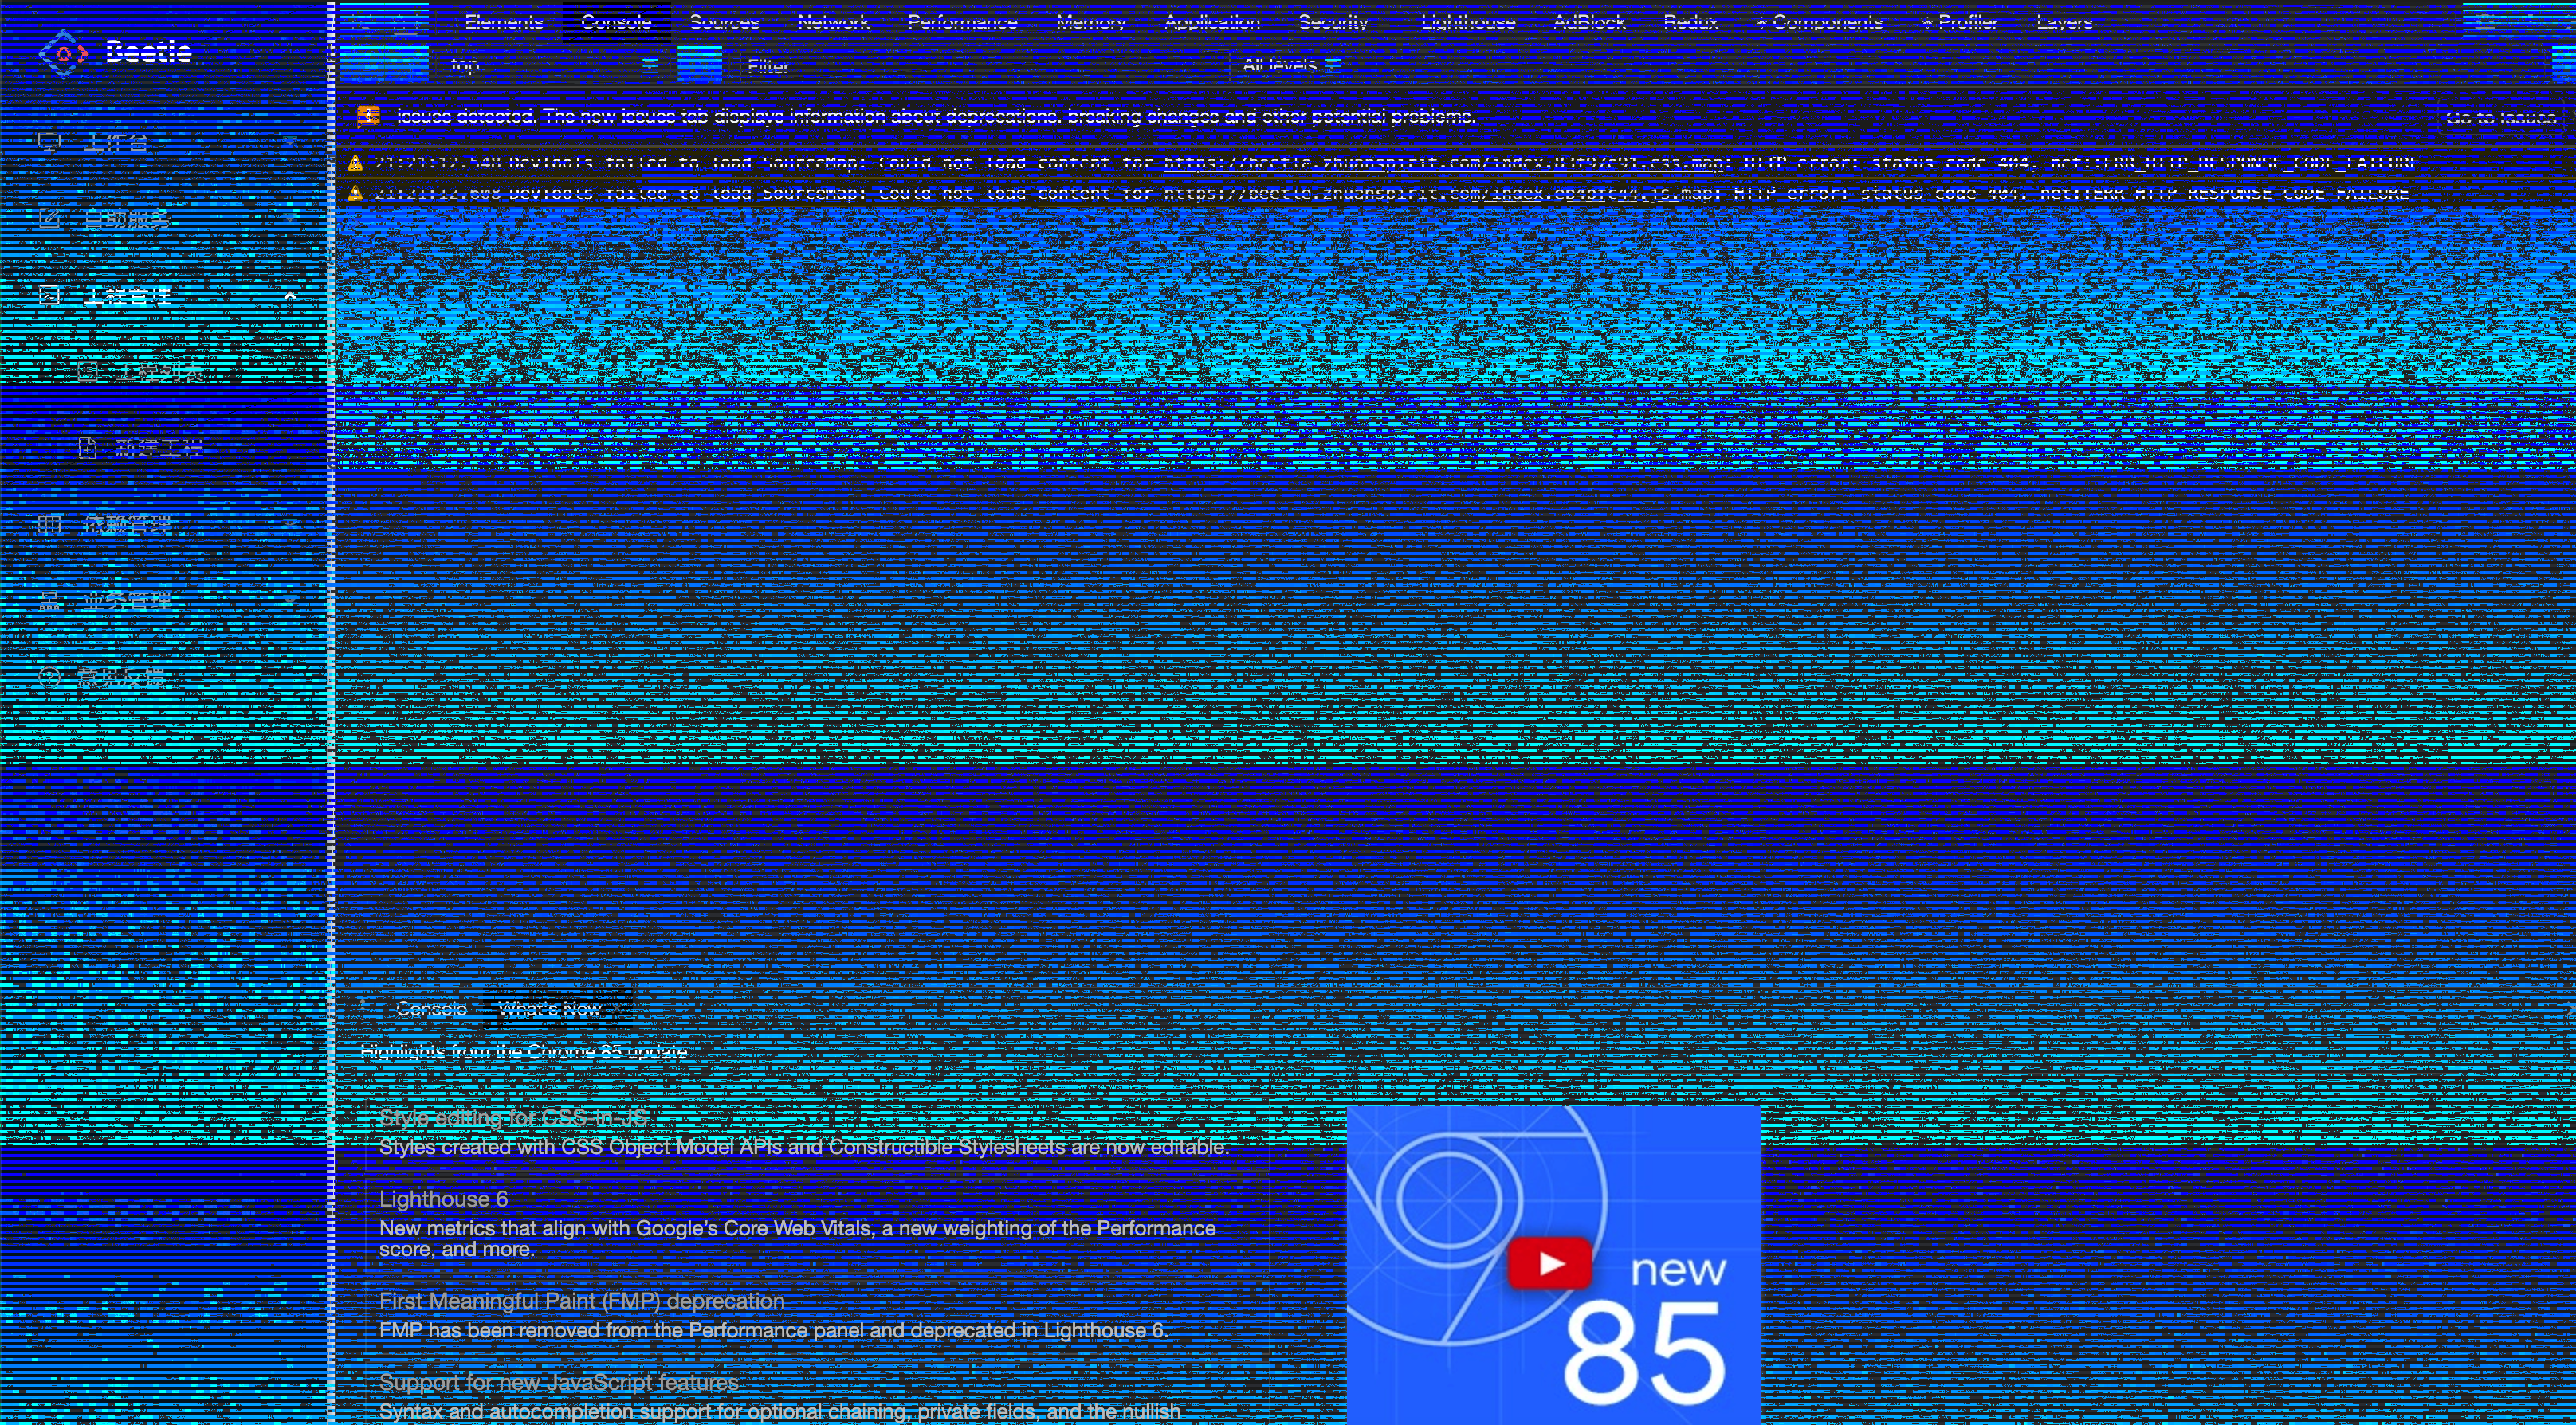Open the css.map source map link
The height and width of the screenshot is (1425, 2576).
coord(1443,162)
